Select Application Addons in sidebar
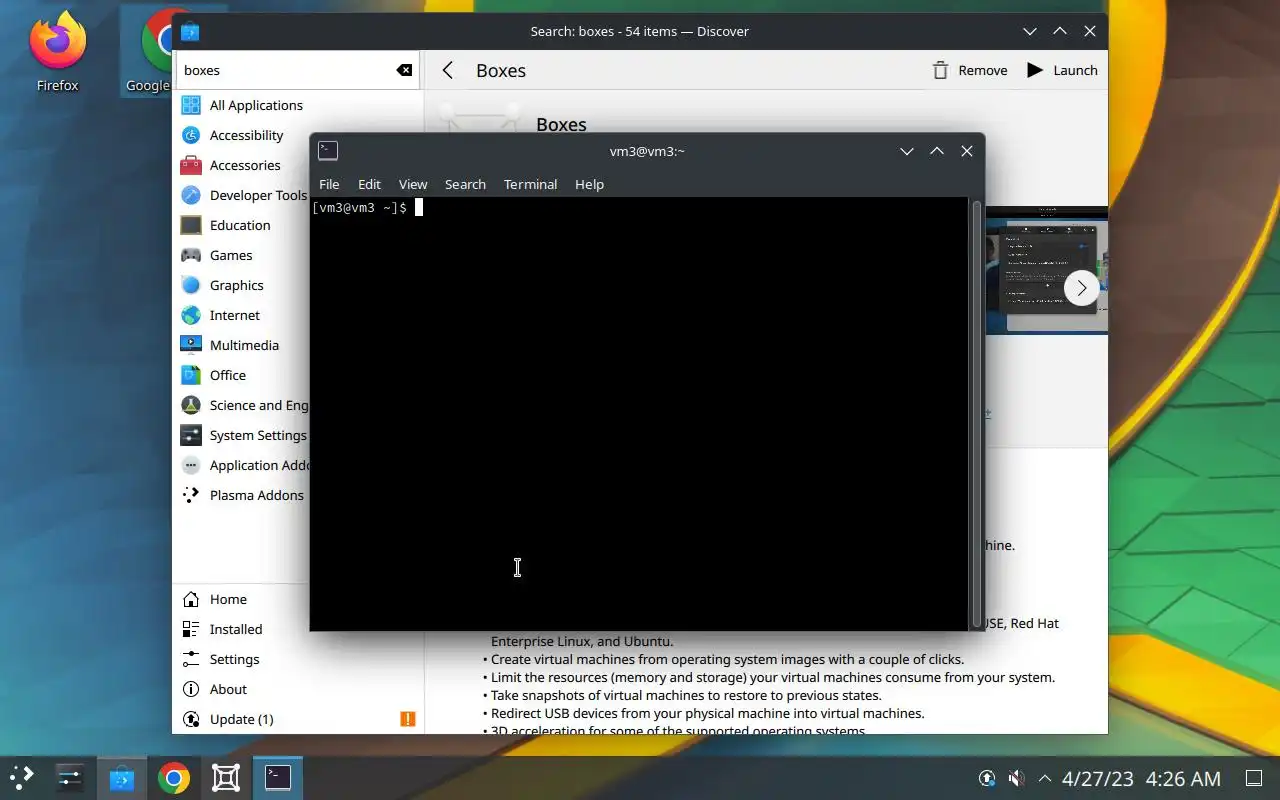The image size is (1280, 800). coord(242,465)
